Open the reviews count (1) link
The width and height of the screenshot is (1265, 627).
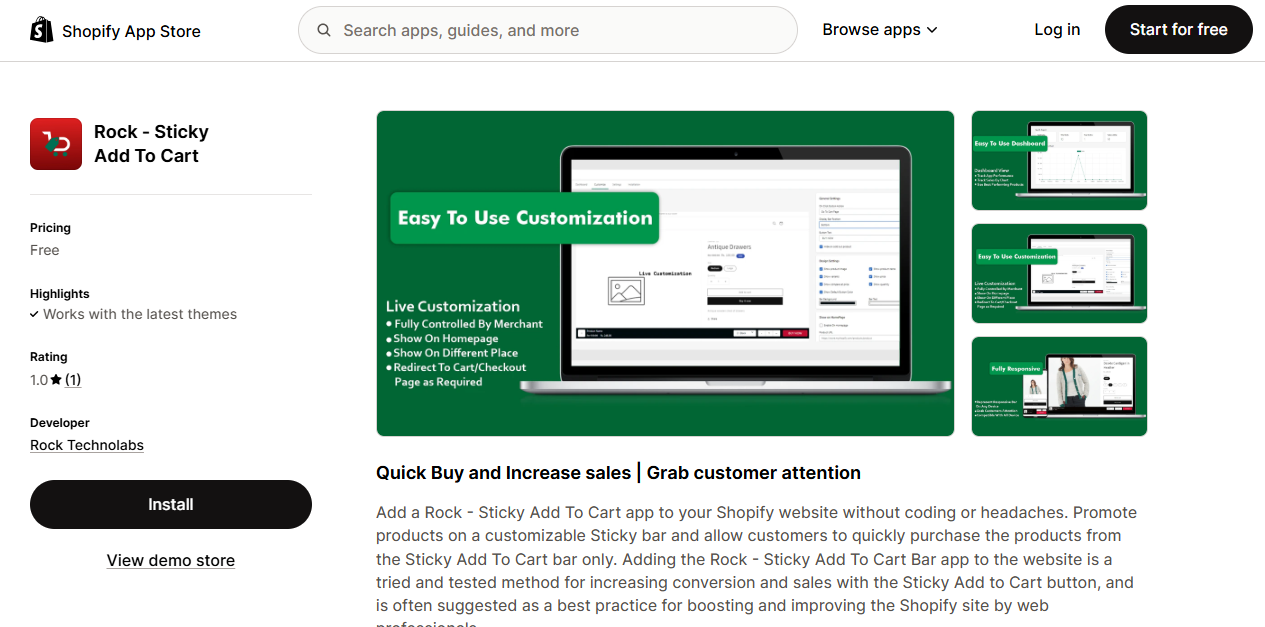(x=73, y=380)
